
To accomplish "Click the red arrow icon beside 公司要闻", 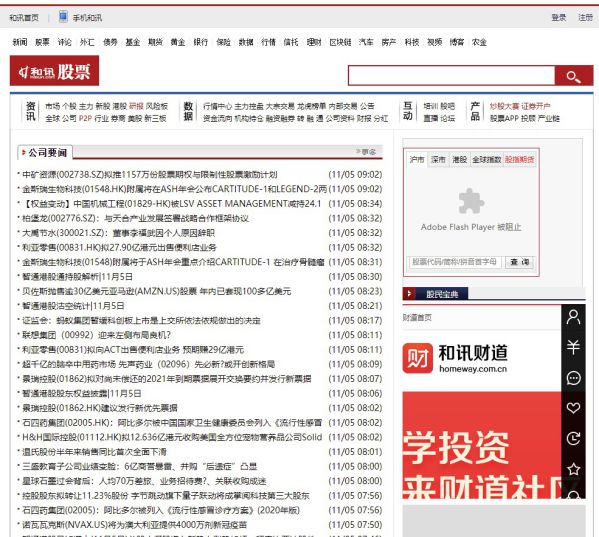I will click(23, 152).
